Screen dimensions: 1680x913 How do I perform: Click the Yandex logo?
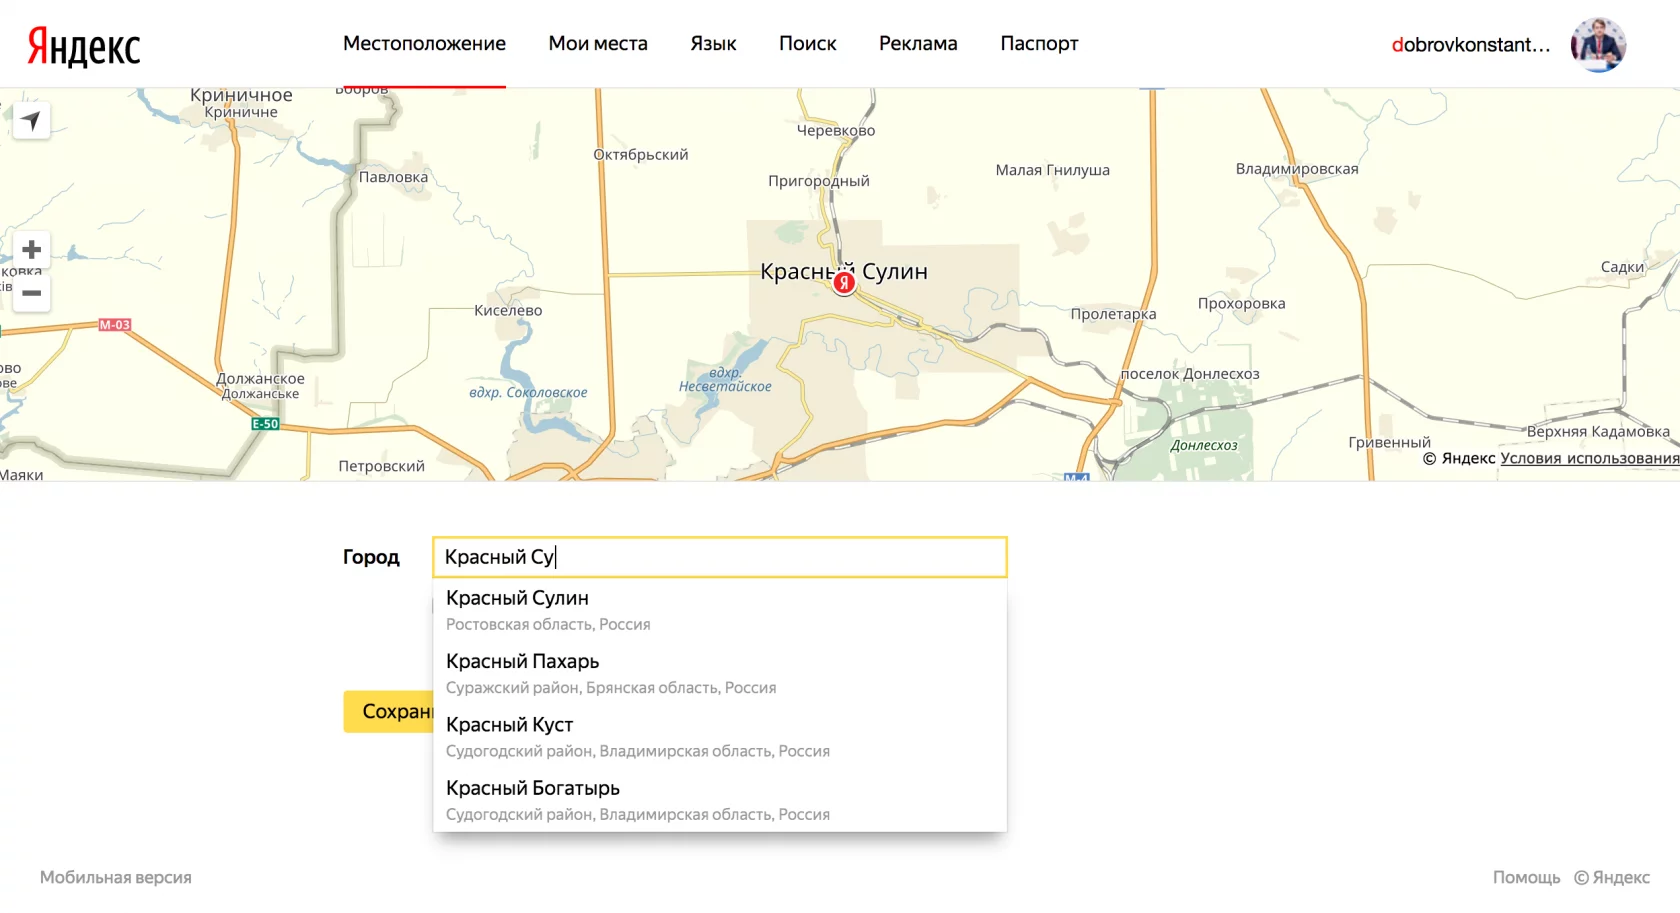point(84,46)
